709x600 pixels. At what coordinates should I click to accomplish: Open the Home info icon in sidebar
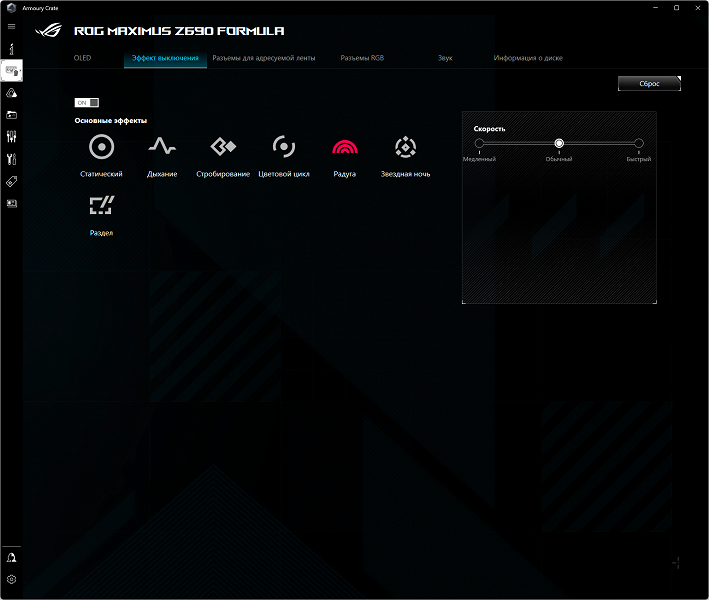12,48
